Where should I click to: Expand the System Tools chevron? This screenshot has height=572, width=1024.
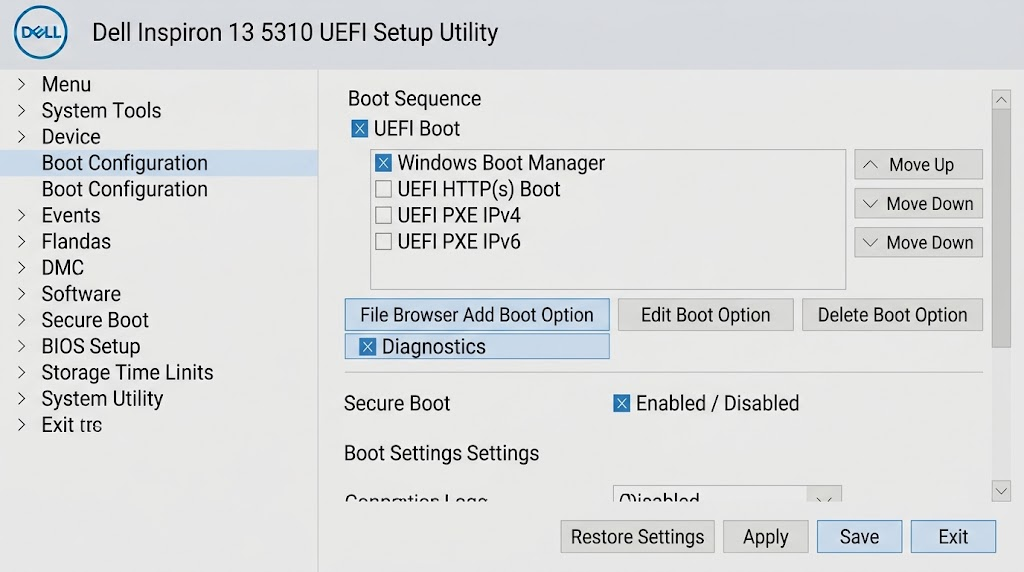[22, 110]
